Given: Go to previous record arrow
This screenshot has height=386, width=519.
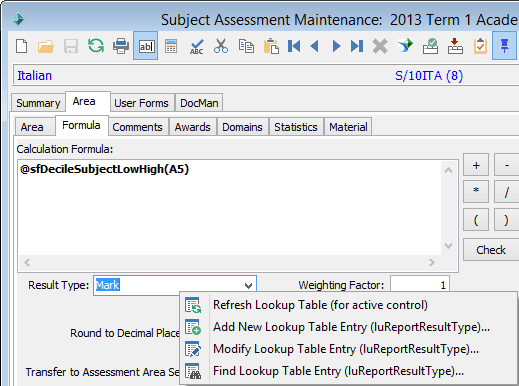Looking at the screenshot, I should coord(314,46).
